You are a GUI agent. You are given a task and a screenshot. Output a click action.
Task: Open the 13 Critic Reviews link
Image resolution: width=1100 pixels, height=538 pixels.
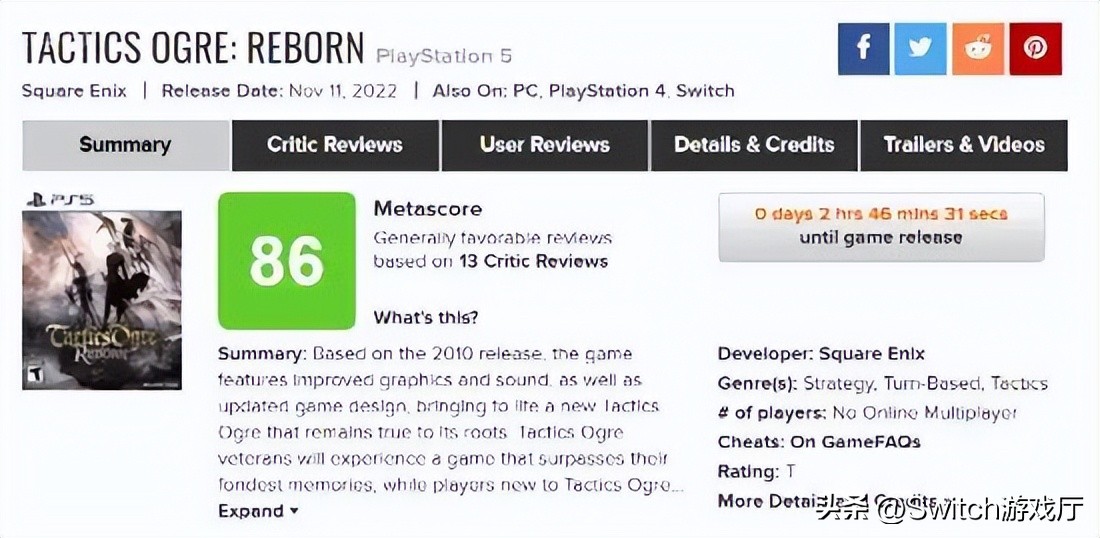[x=546, y=262]
